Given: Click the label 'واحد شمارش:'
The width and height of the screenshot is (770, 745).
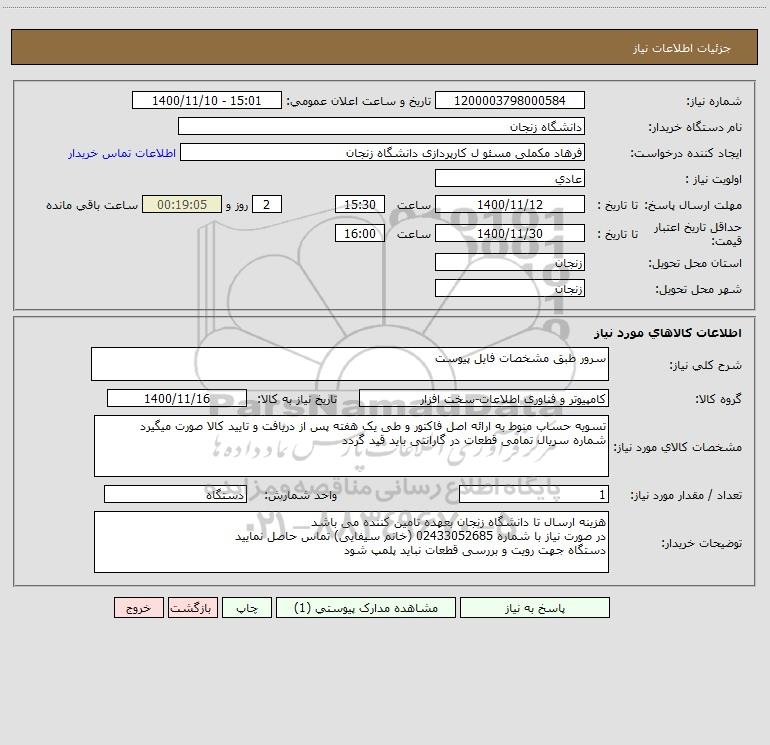Looking at the screenshot, I should point(301,495).
